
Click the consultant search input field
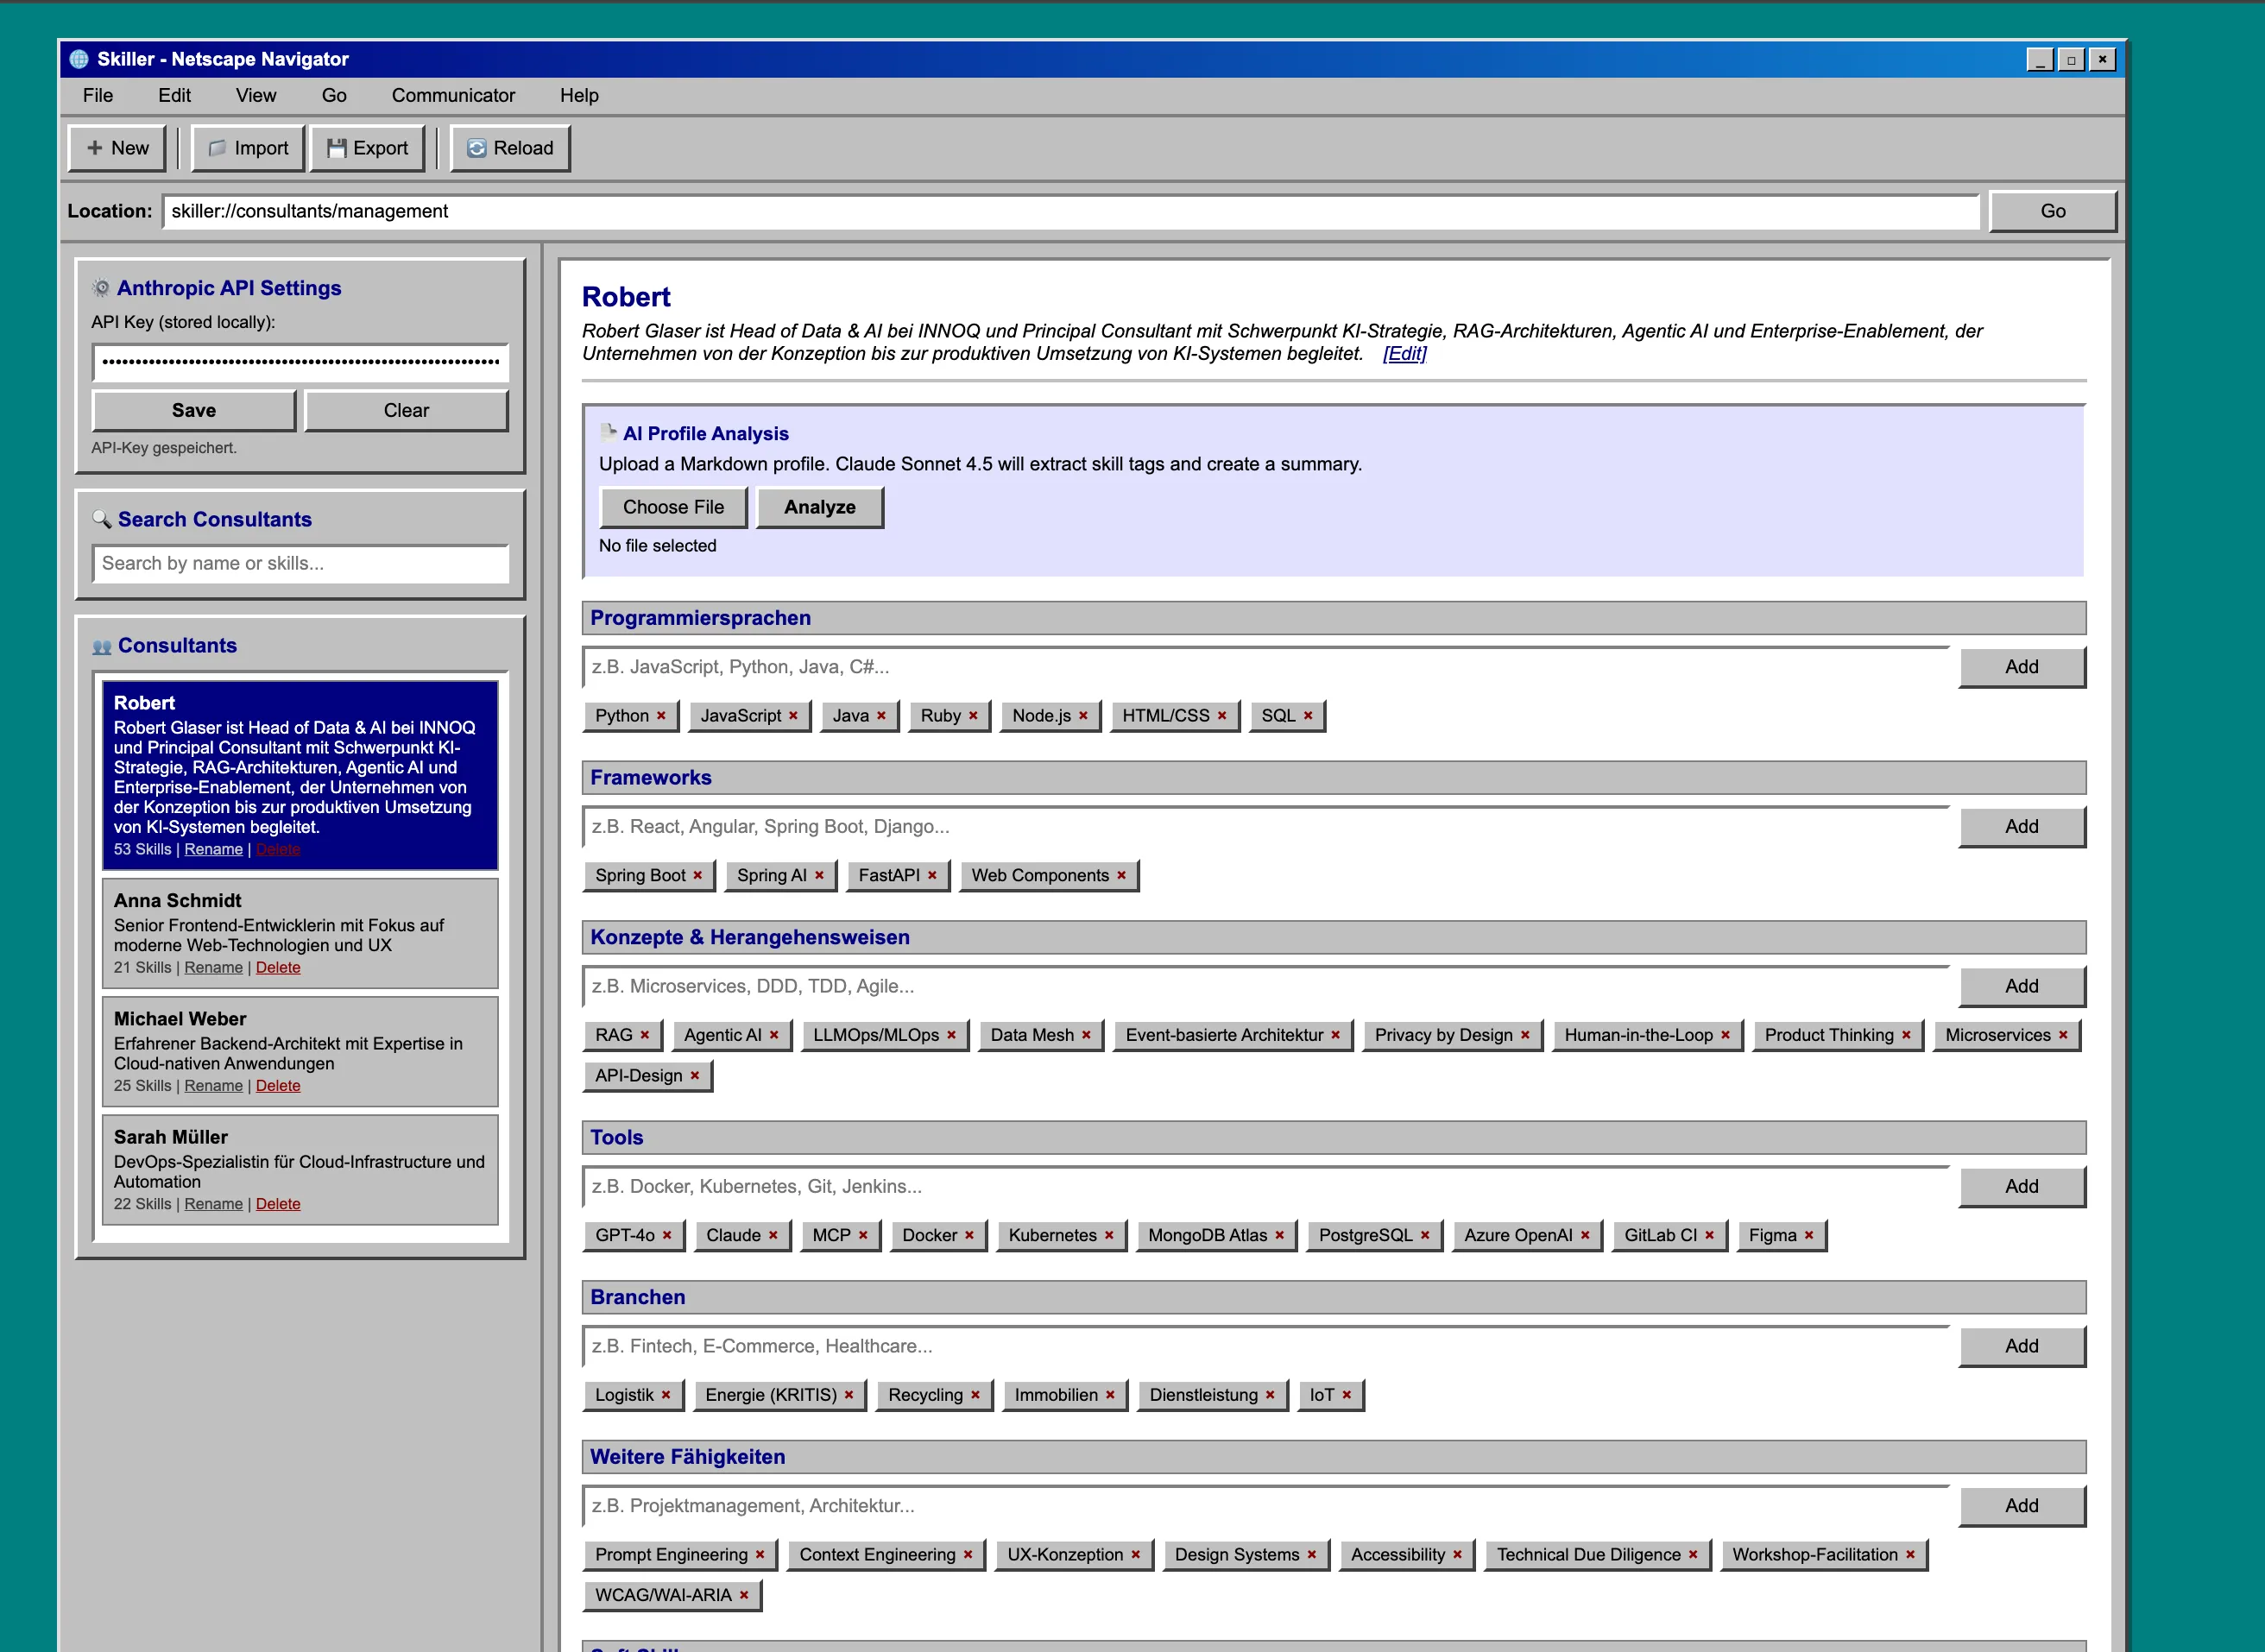pyautogui.click(x=300, y=563)
